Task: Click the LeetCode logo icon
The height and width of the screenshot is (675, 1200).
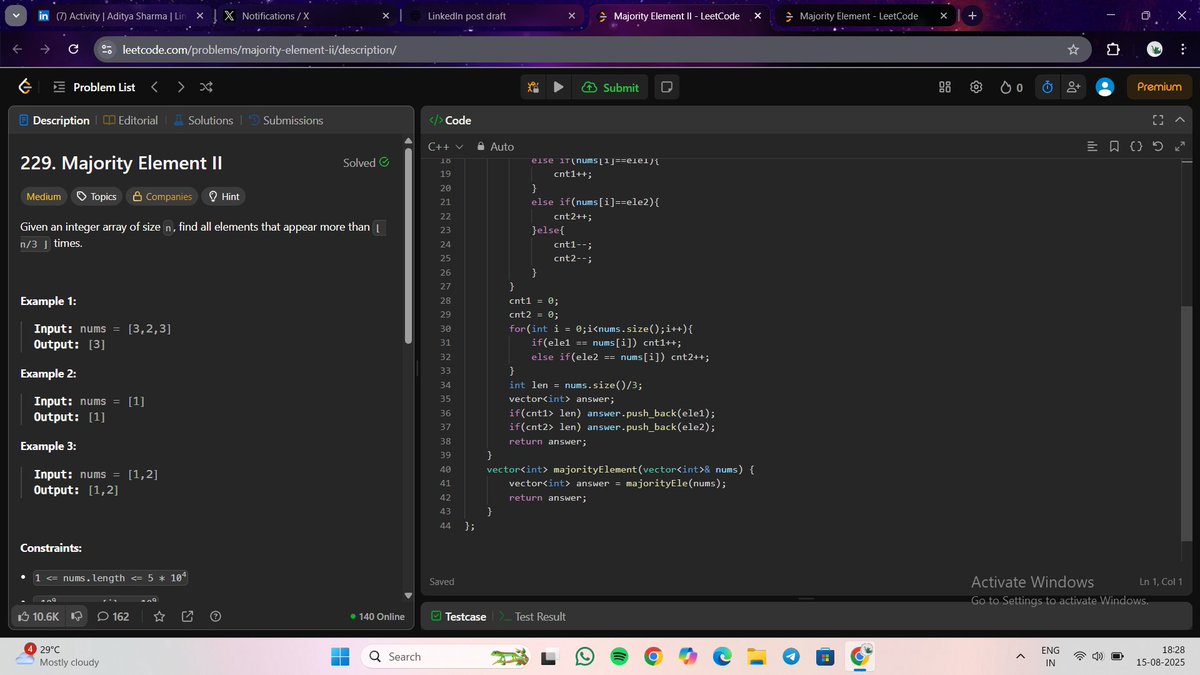Action: [24, 87]
